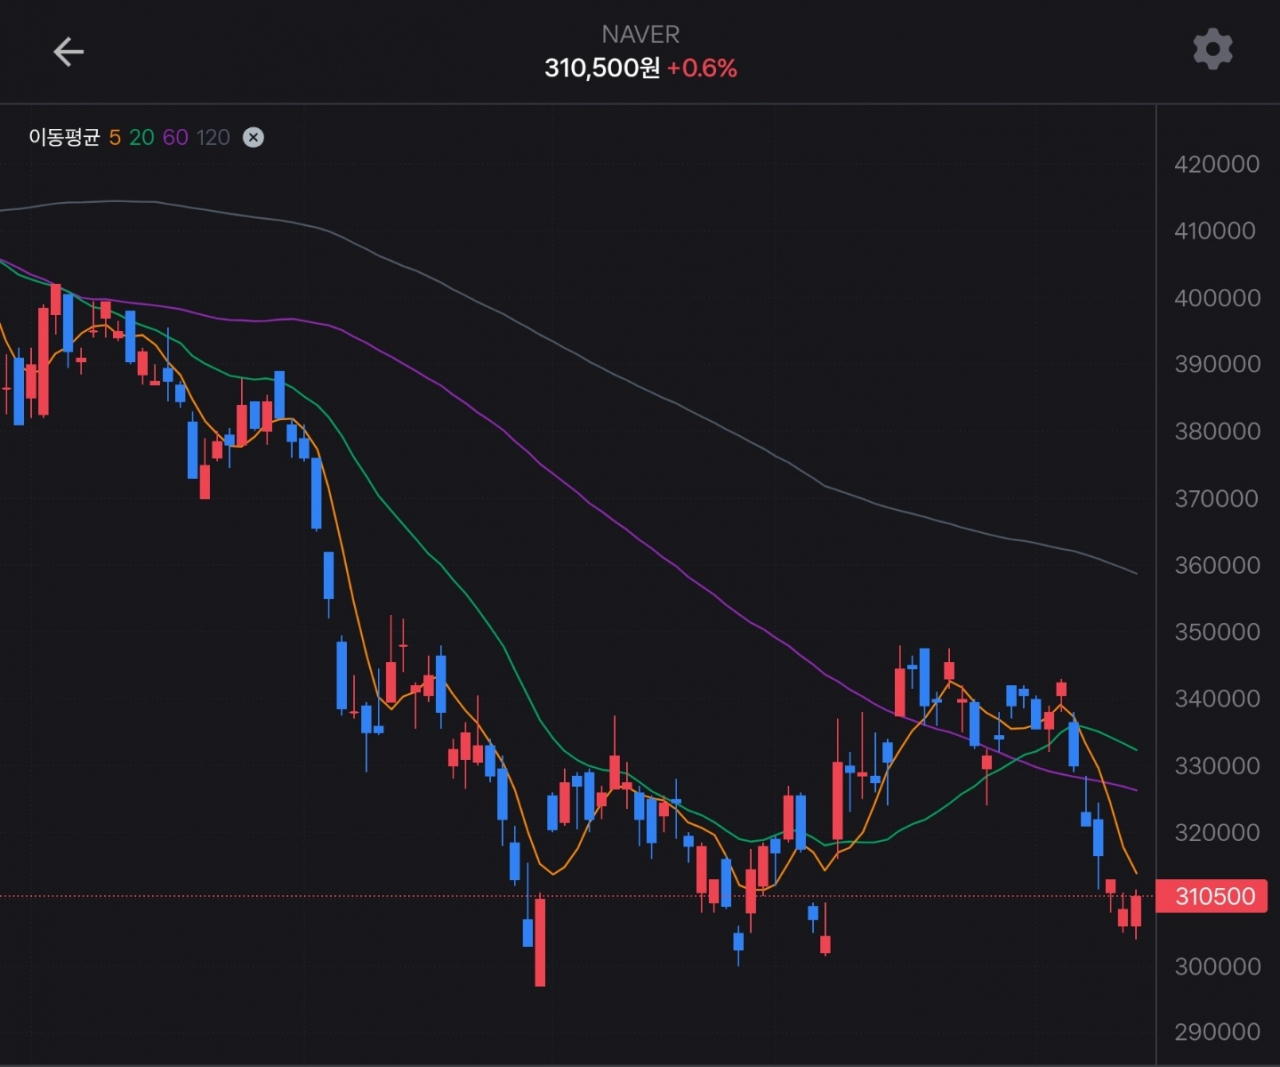This screenshot has width=1280, height=1067.
Task: Click the 420000 price axis label
Action: [1217, 164]
